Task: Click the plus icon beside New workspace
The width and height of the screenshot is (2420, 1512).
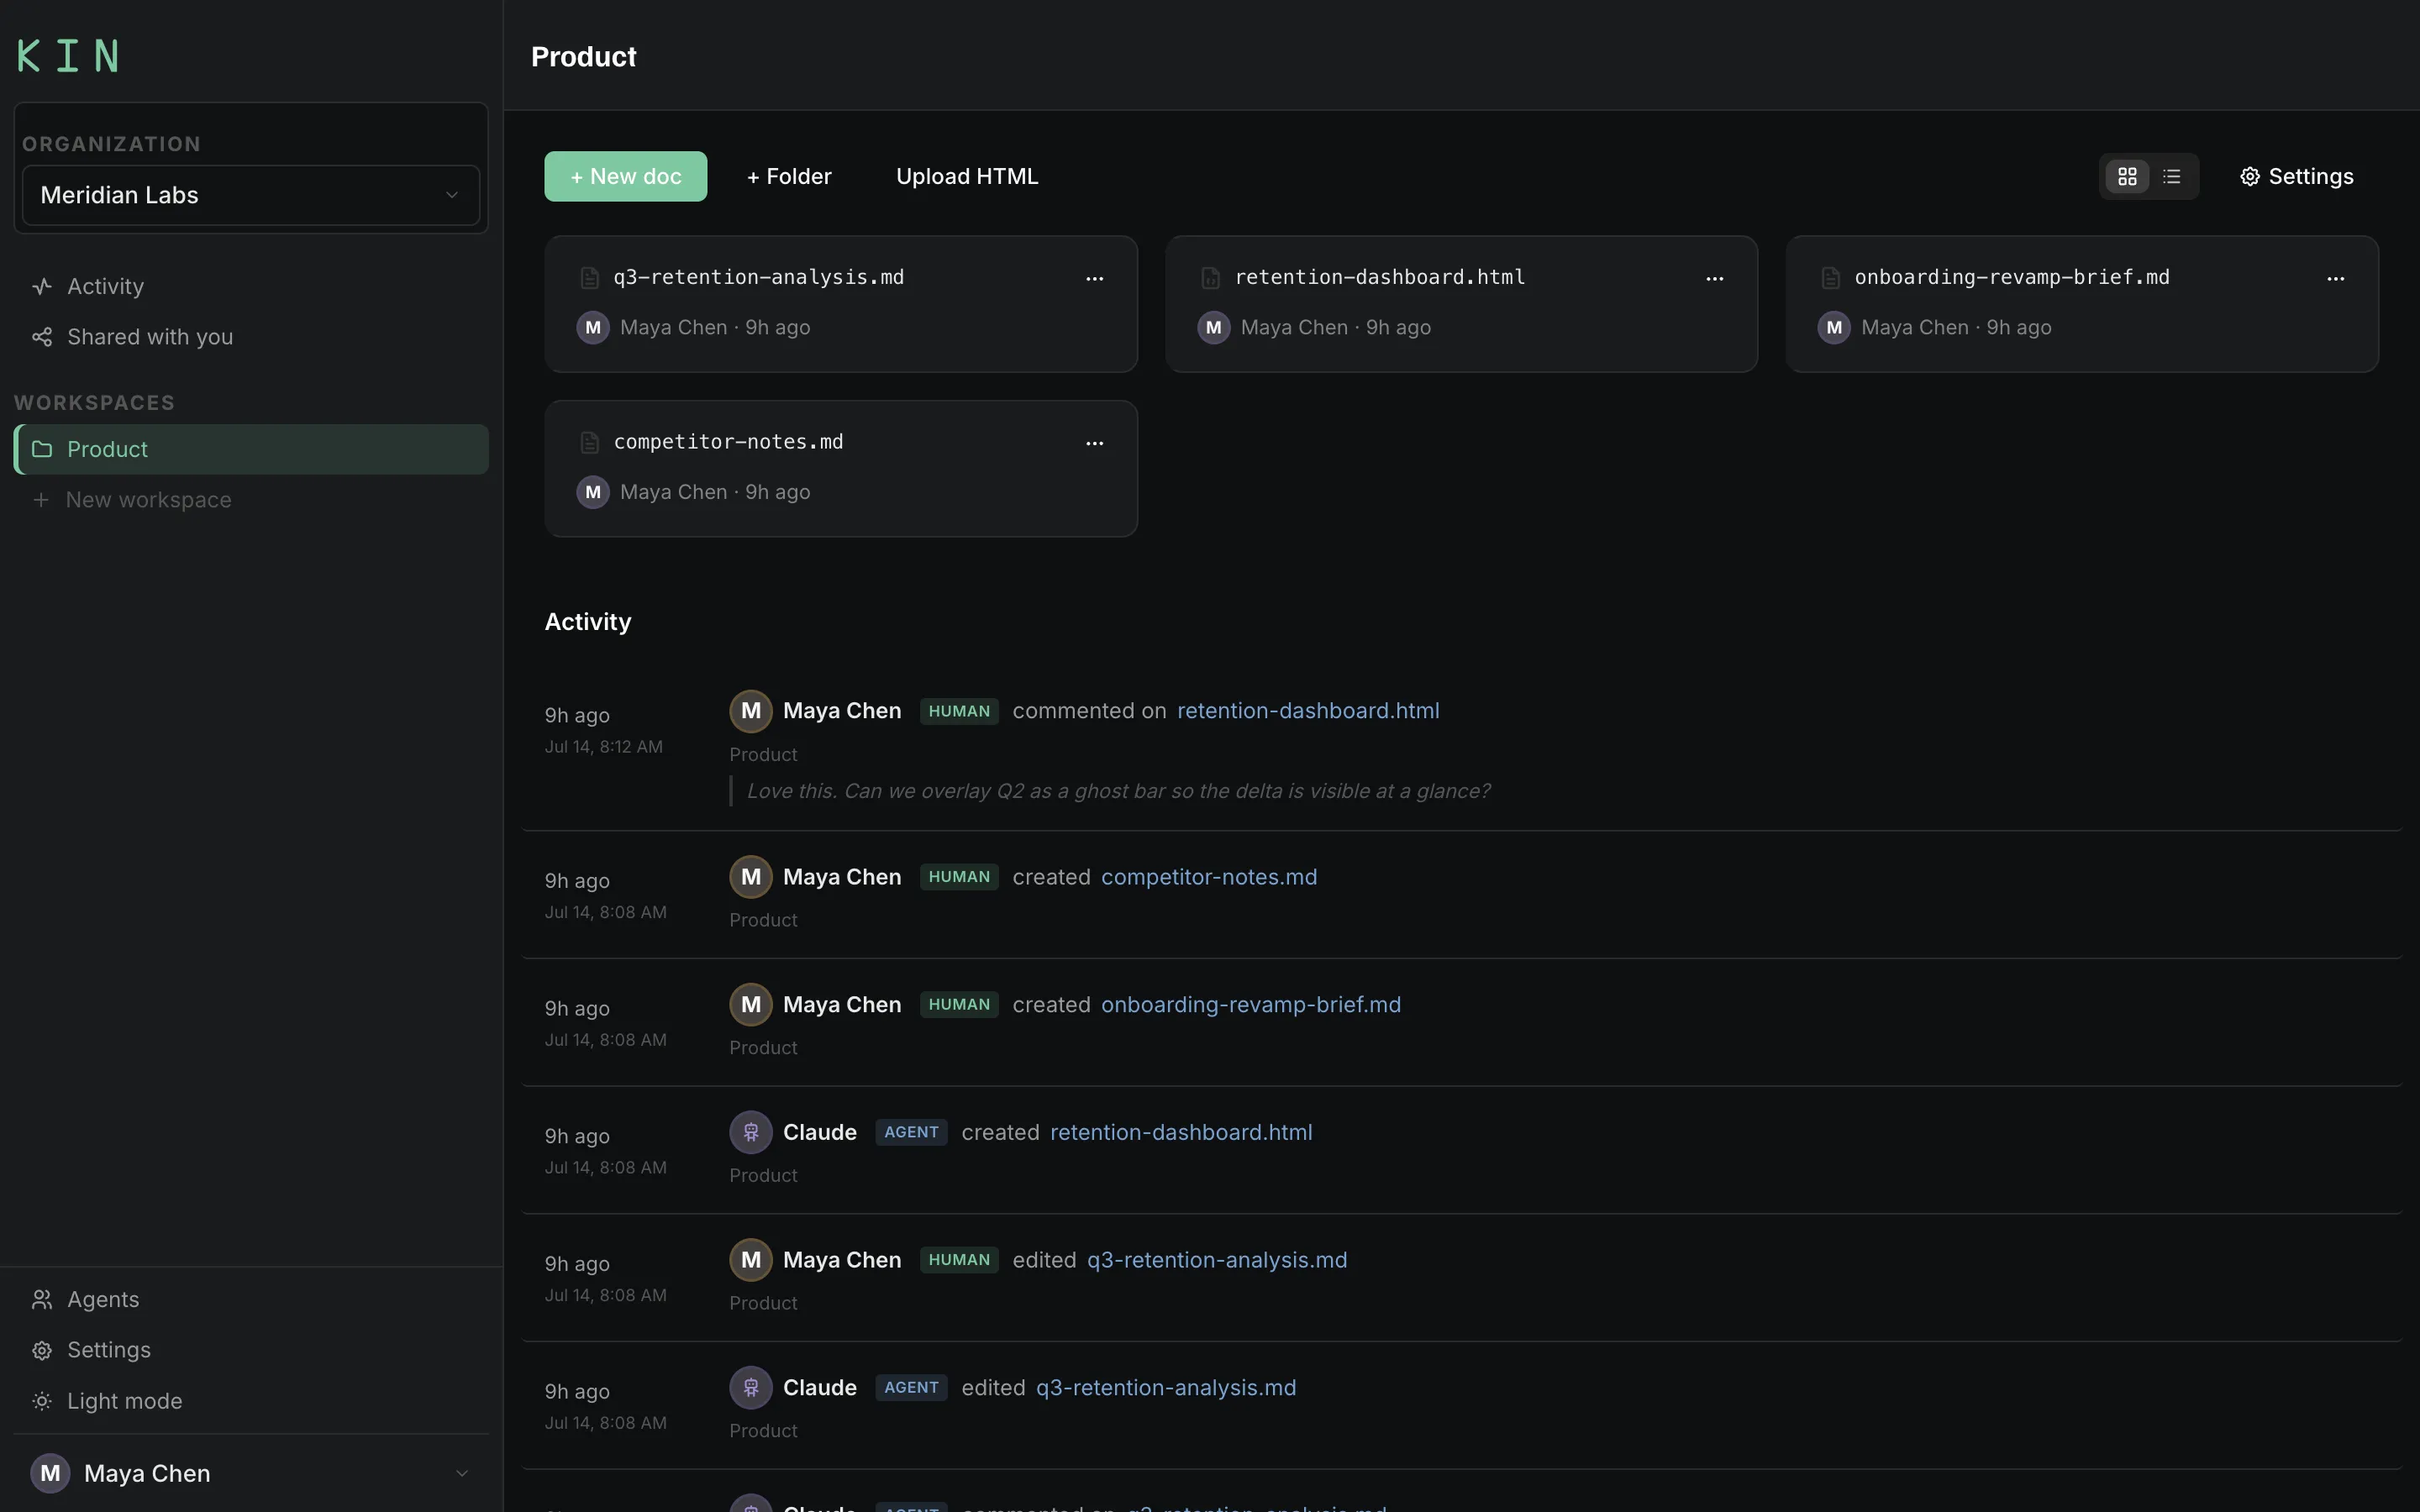Action: tap(41, 499)
